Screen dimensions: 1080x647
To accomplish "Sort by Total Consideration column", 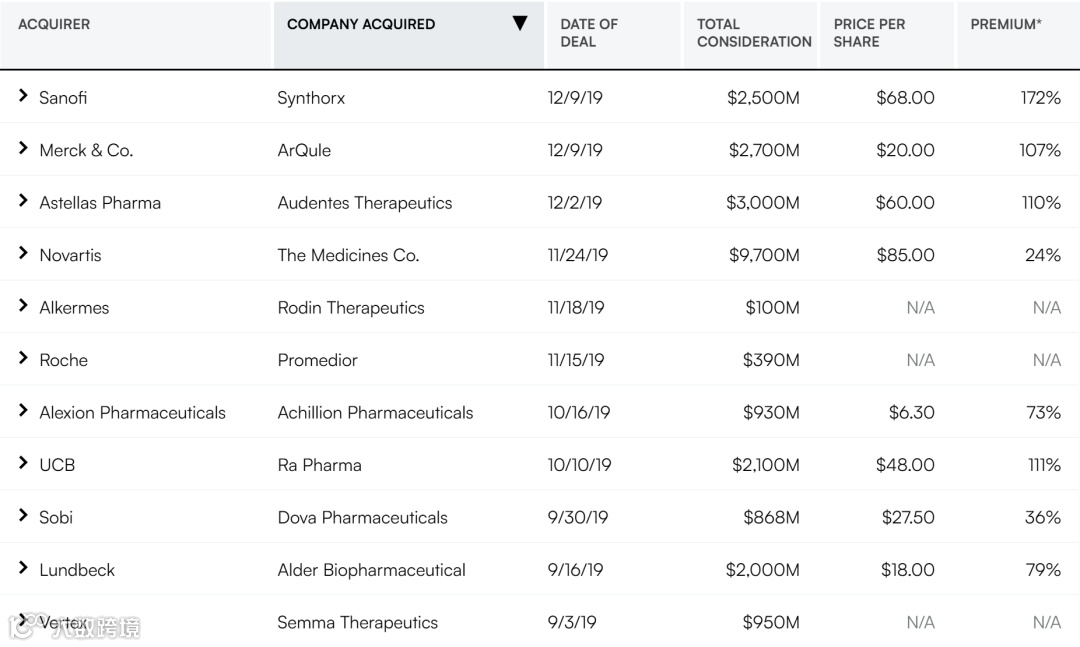I will click(754, 33).
